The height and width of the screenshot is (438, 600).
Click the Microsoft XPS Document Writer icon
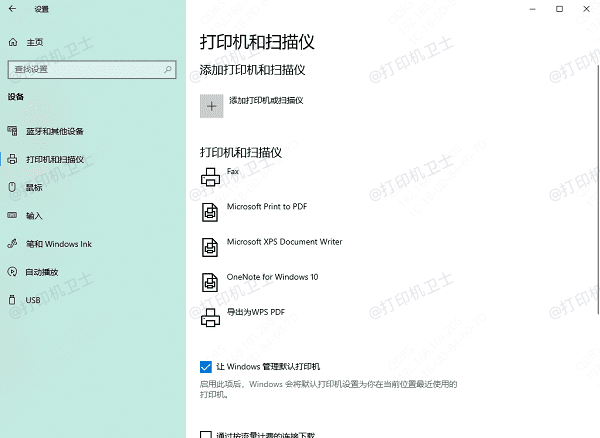tap(210, 247)
